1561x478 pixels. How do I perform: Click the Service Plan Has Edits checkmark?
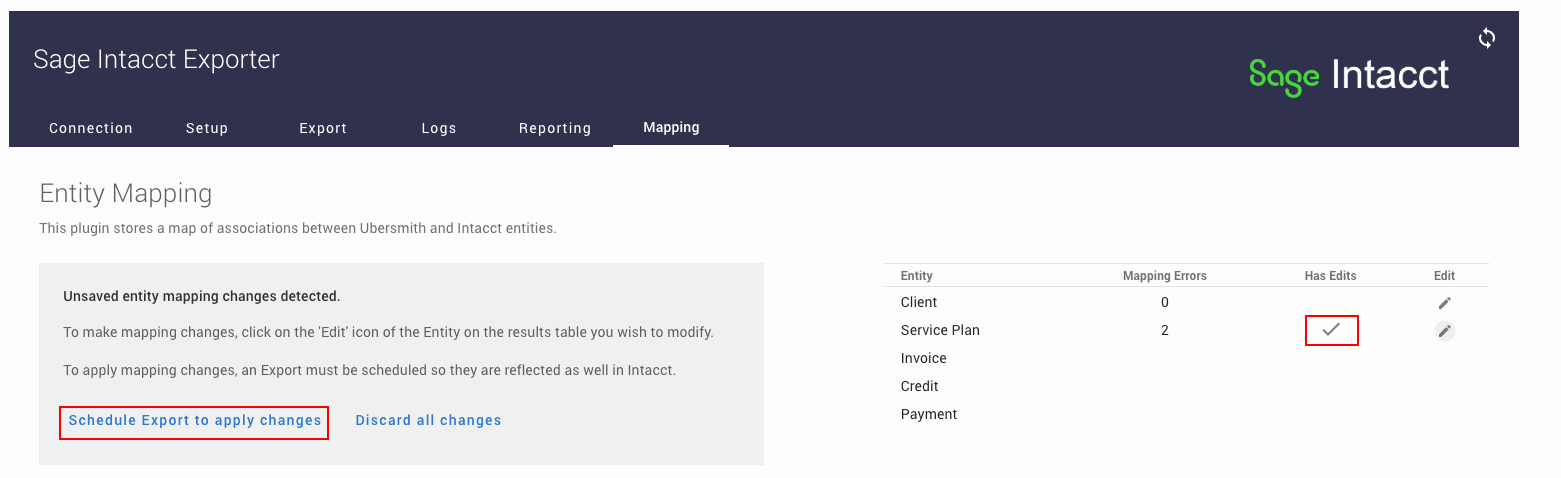[x=1331, y=330]
